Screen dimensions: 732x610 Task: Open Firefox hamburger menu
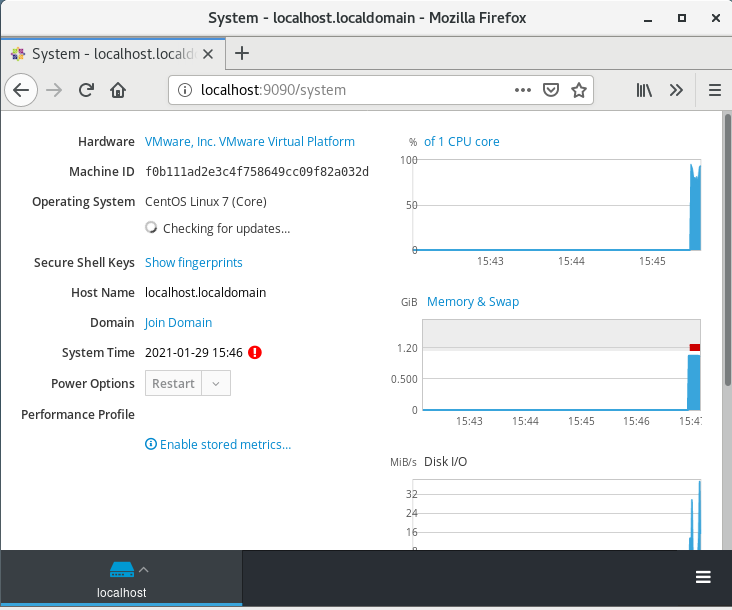(714, 90)
